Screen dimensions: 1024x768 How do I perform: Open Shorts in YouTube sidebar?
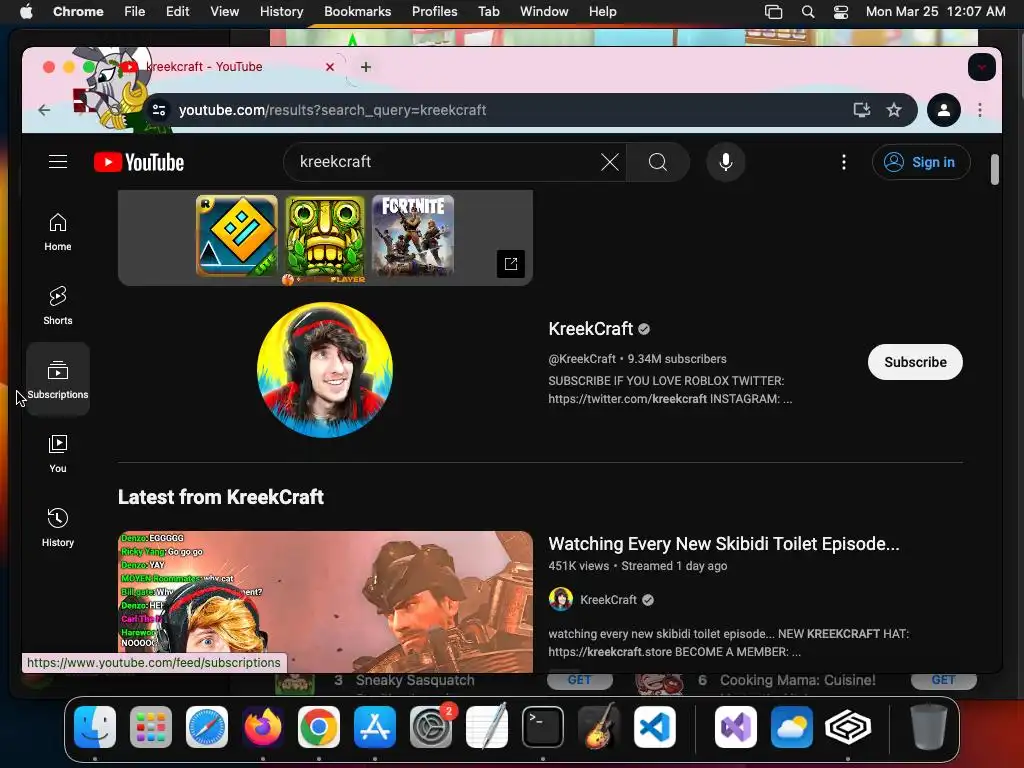click(x=58, y=306)
